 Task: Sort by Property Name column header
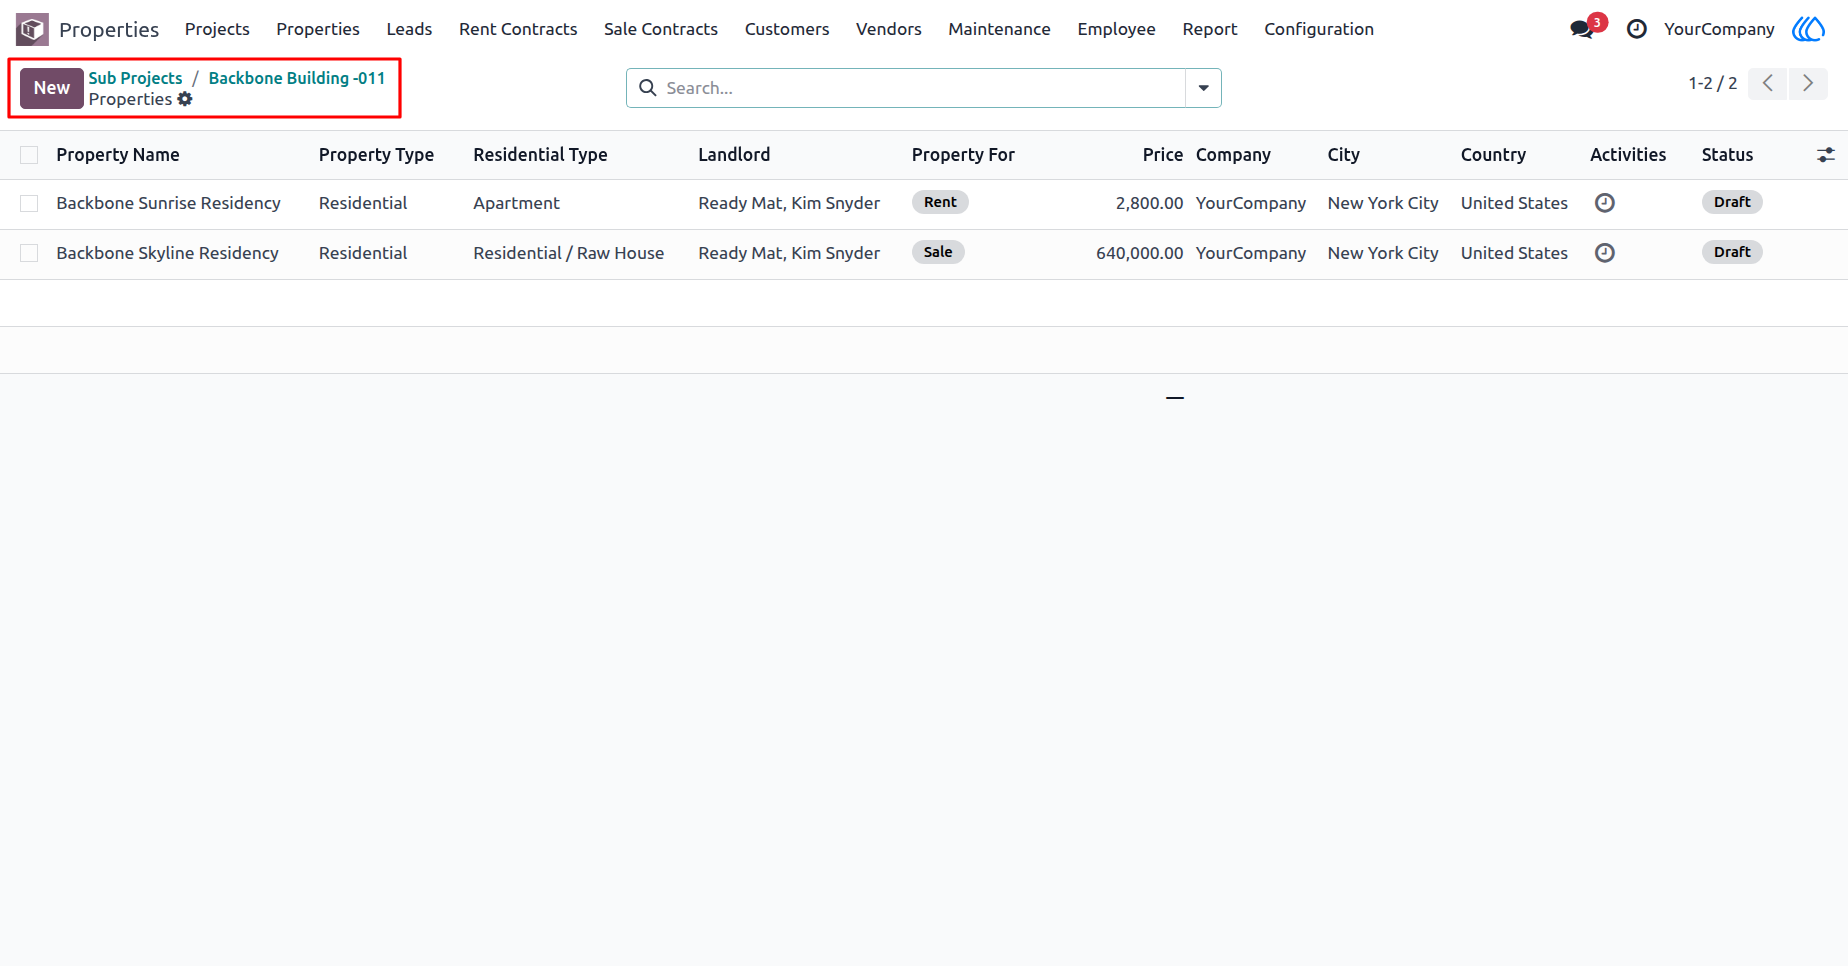click(x=118, y=155)
